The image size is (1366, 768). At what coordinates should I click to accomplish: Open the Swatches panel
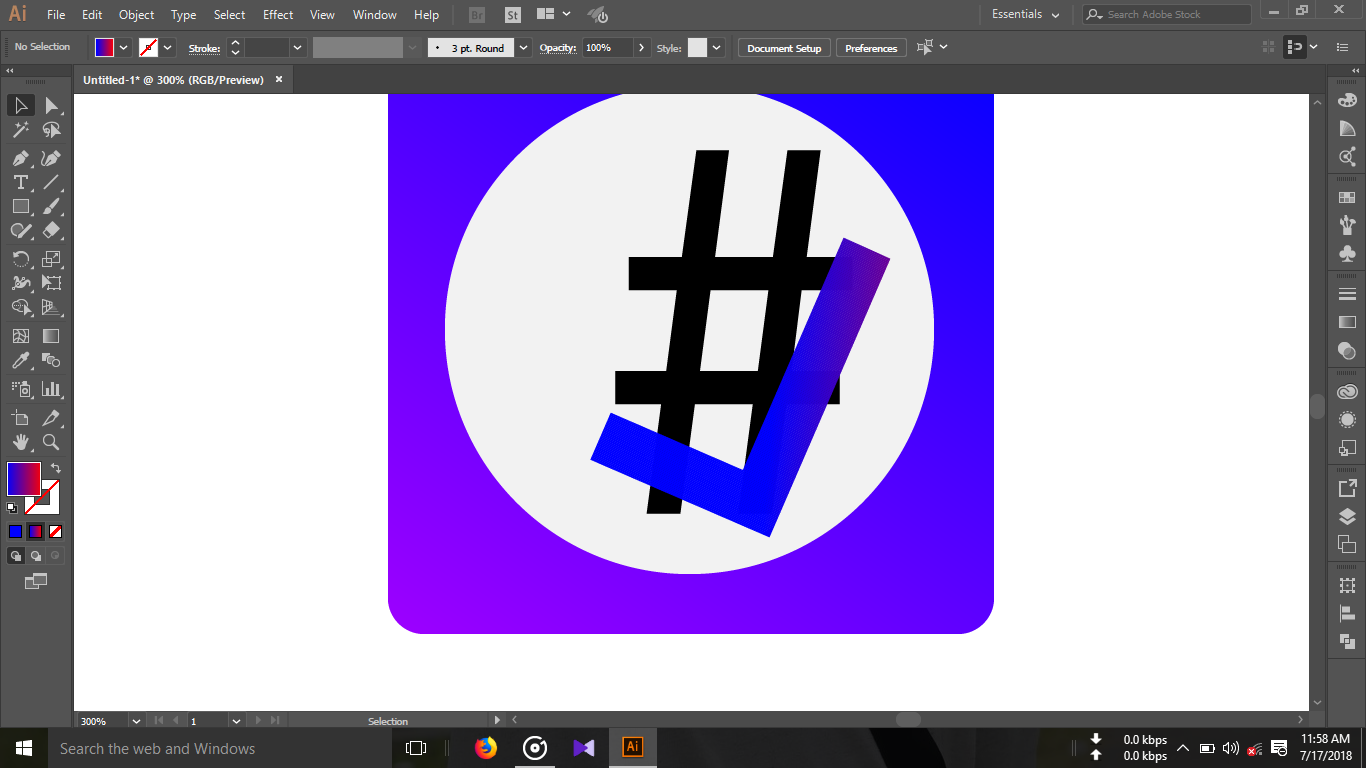pyautogui.click(x=1347, y=197)
